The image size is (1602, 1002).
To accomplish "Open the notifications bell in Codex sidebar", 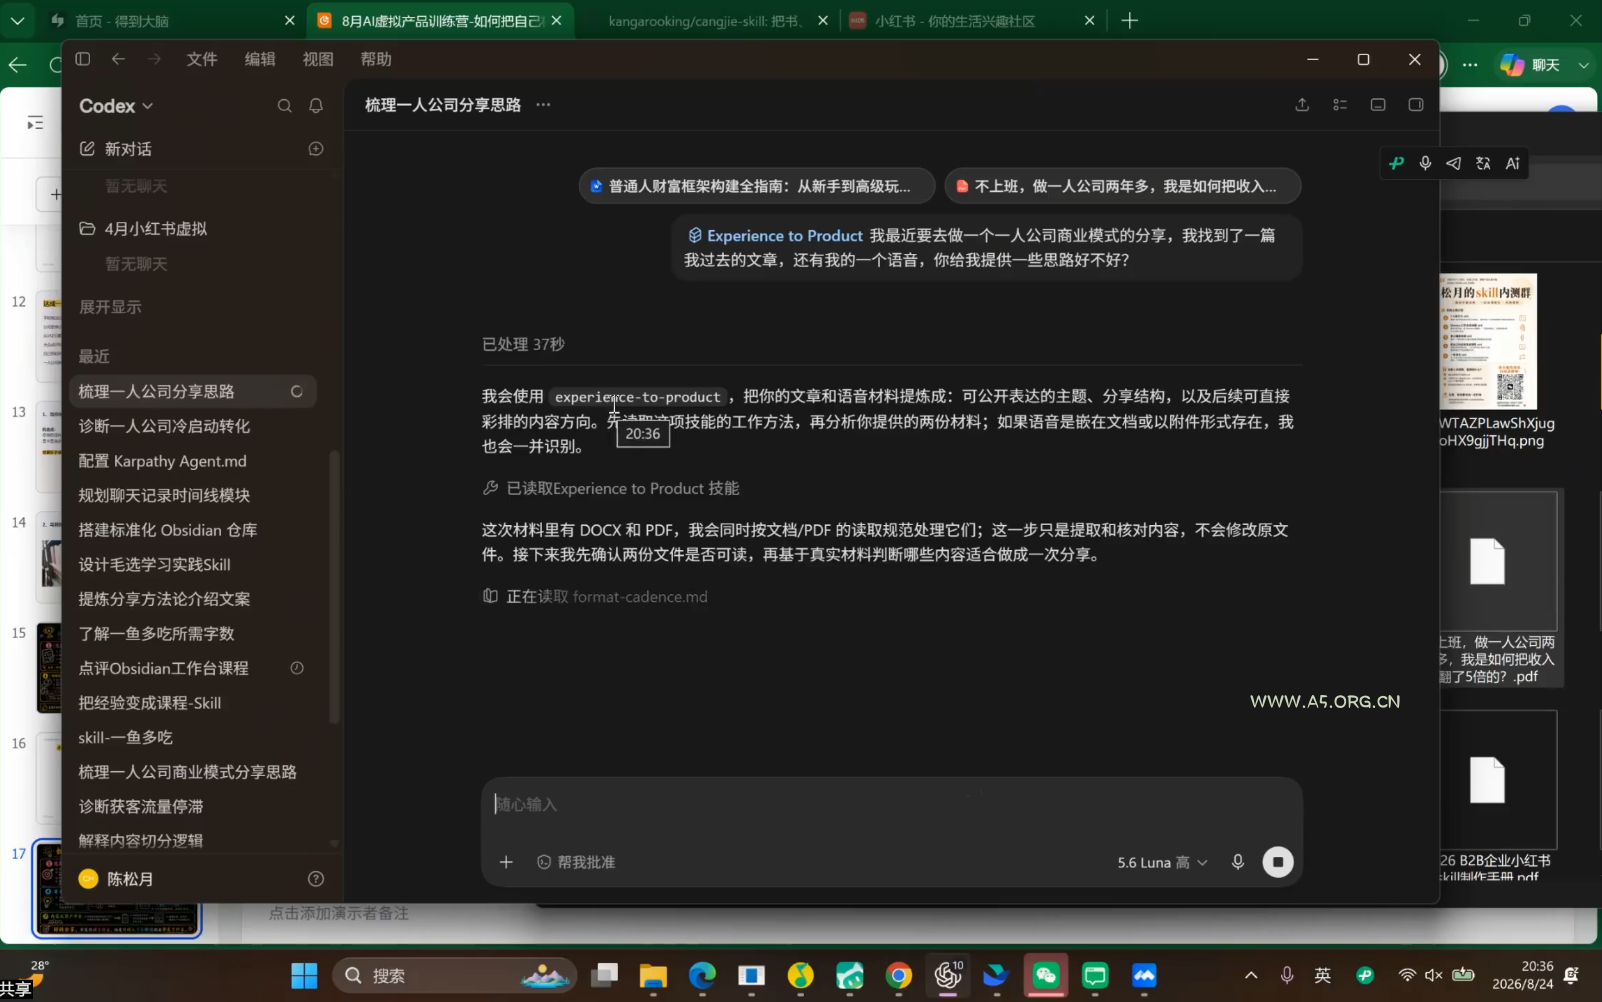I will point(316,106).
